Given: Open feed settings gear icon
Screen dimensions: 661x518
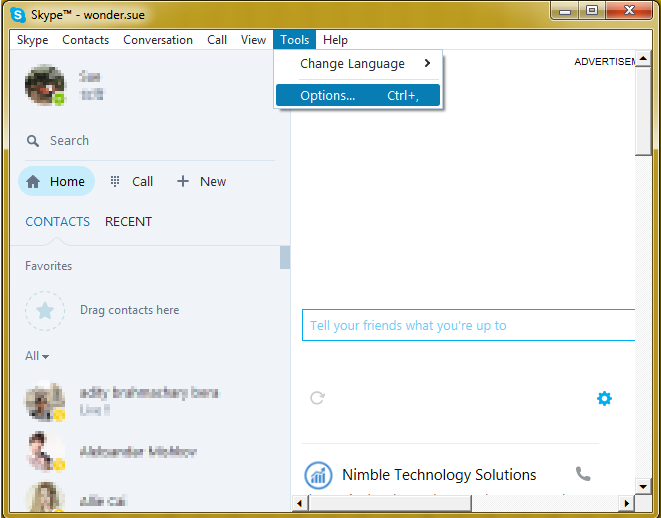Looking at the screenshot, I should [x=604, y=398].
